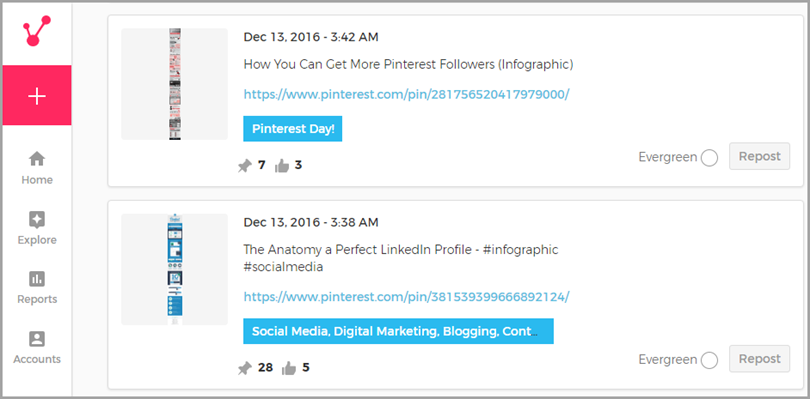
Task: Click the pink Viraltag logo icon
Action: 37,31
